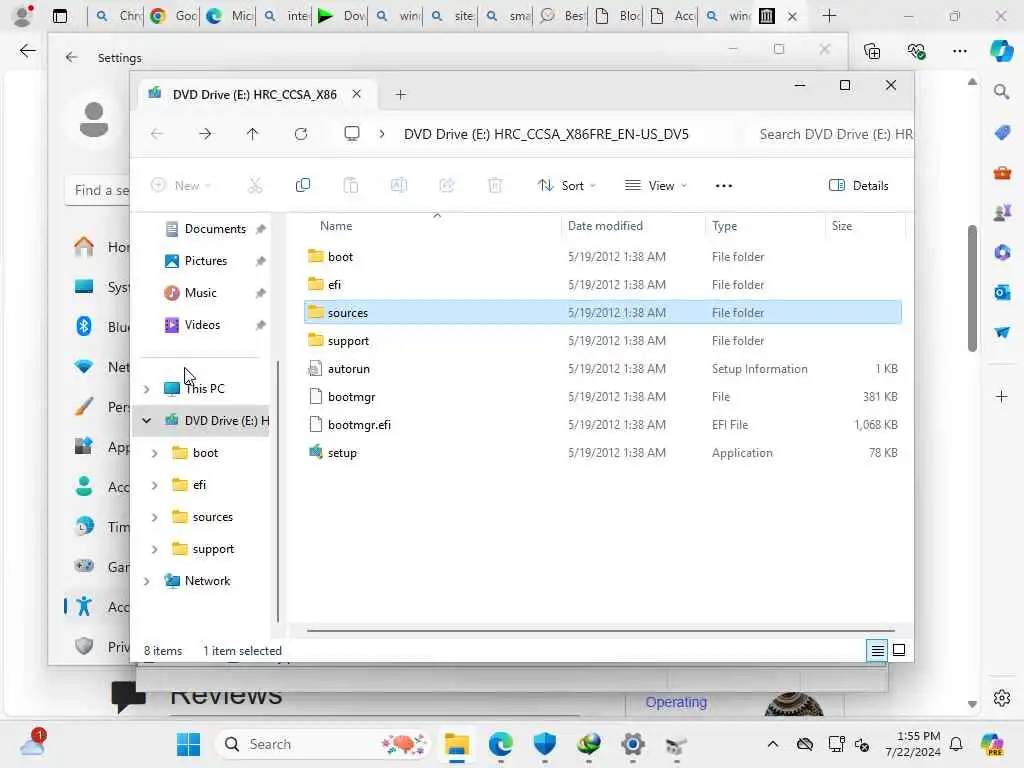Expand the support folder in navigation tree

[x=155, y=549]
